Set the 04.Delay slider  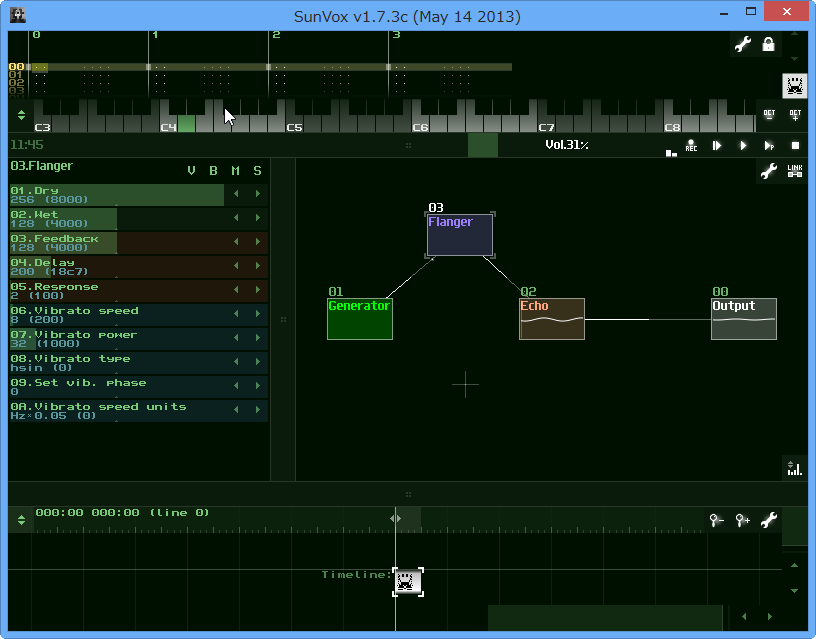(x=117, y=266)
